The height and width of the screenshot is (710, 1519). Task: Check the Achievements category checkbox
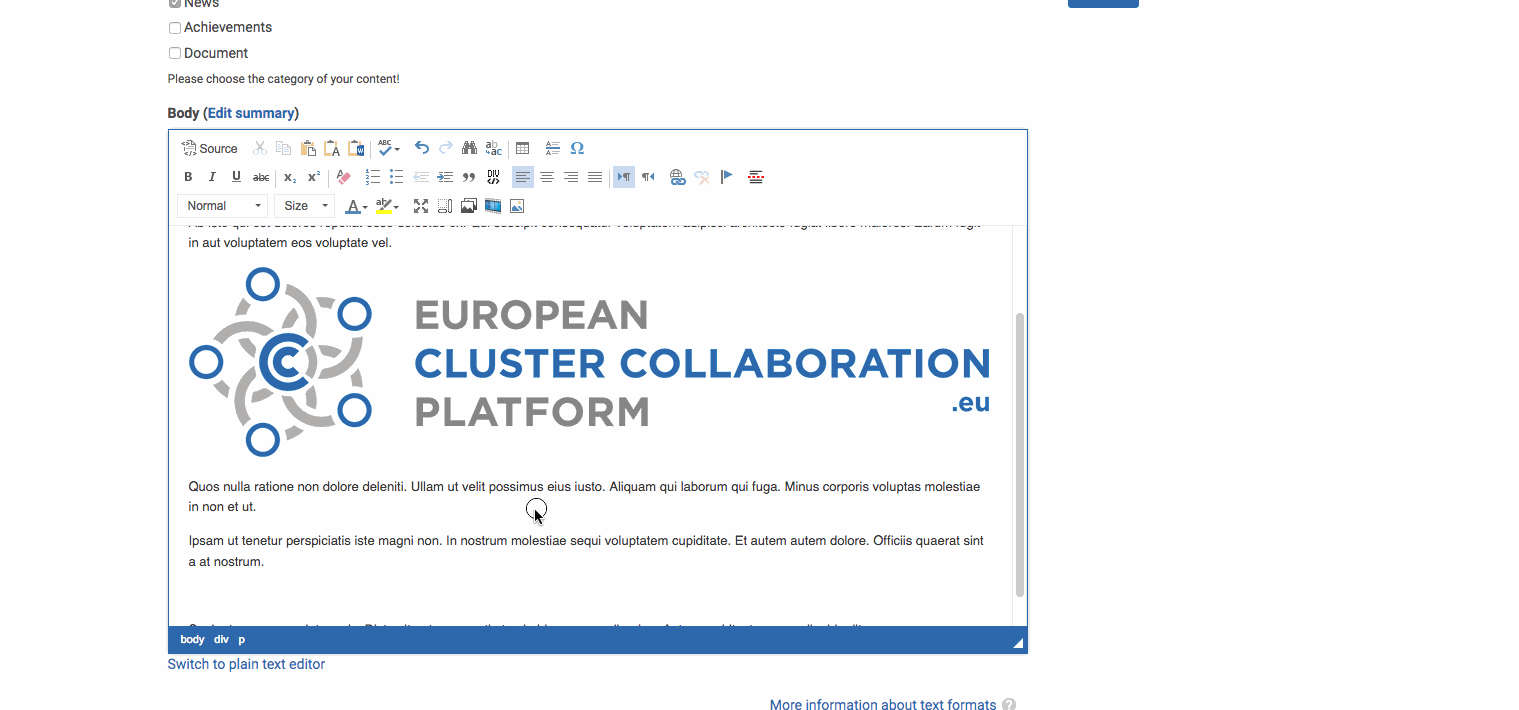coord(175,28)
